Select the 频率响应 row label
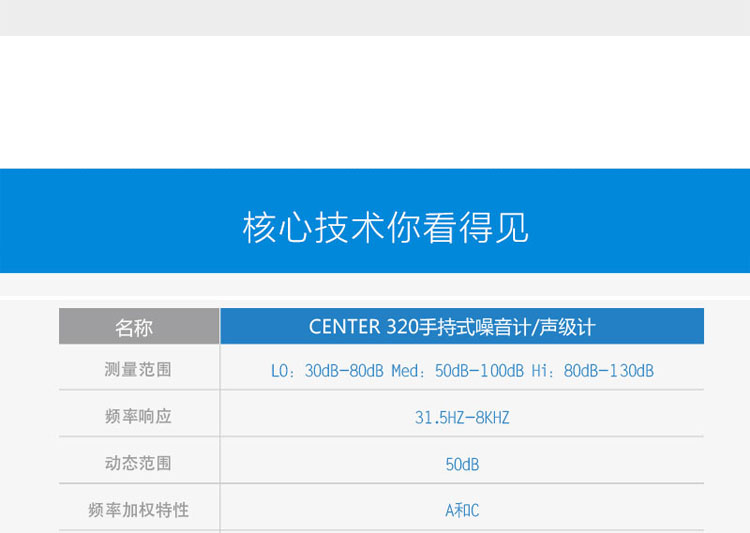The image size is (750, 533). [x=138, y=416]
